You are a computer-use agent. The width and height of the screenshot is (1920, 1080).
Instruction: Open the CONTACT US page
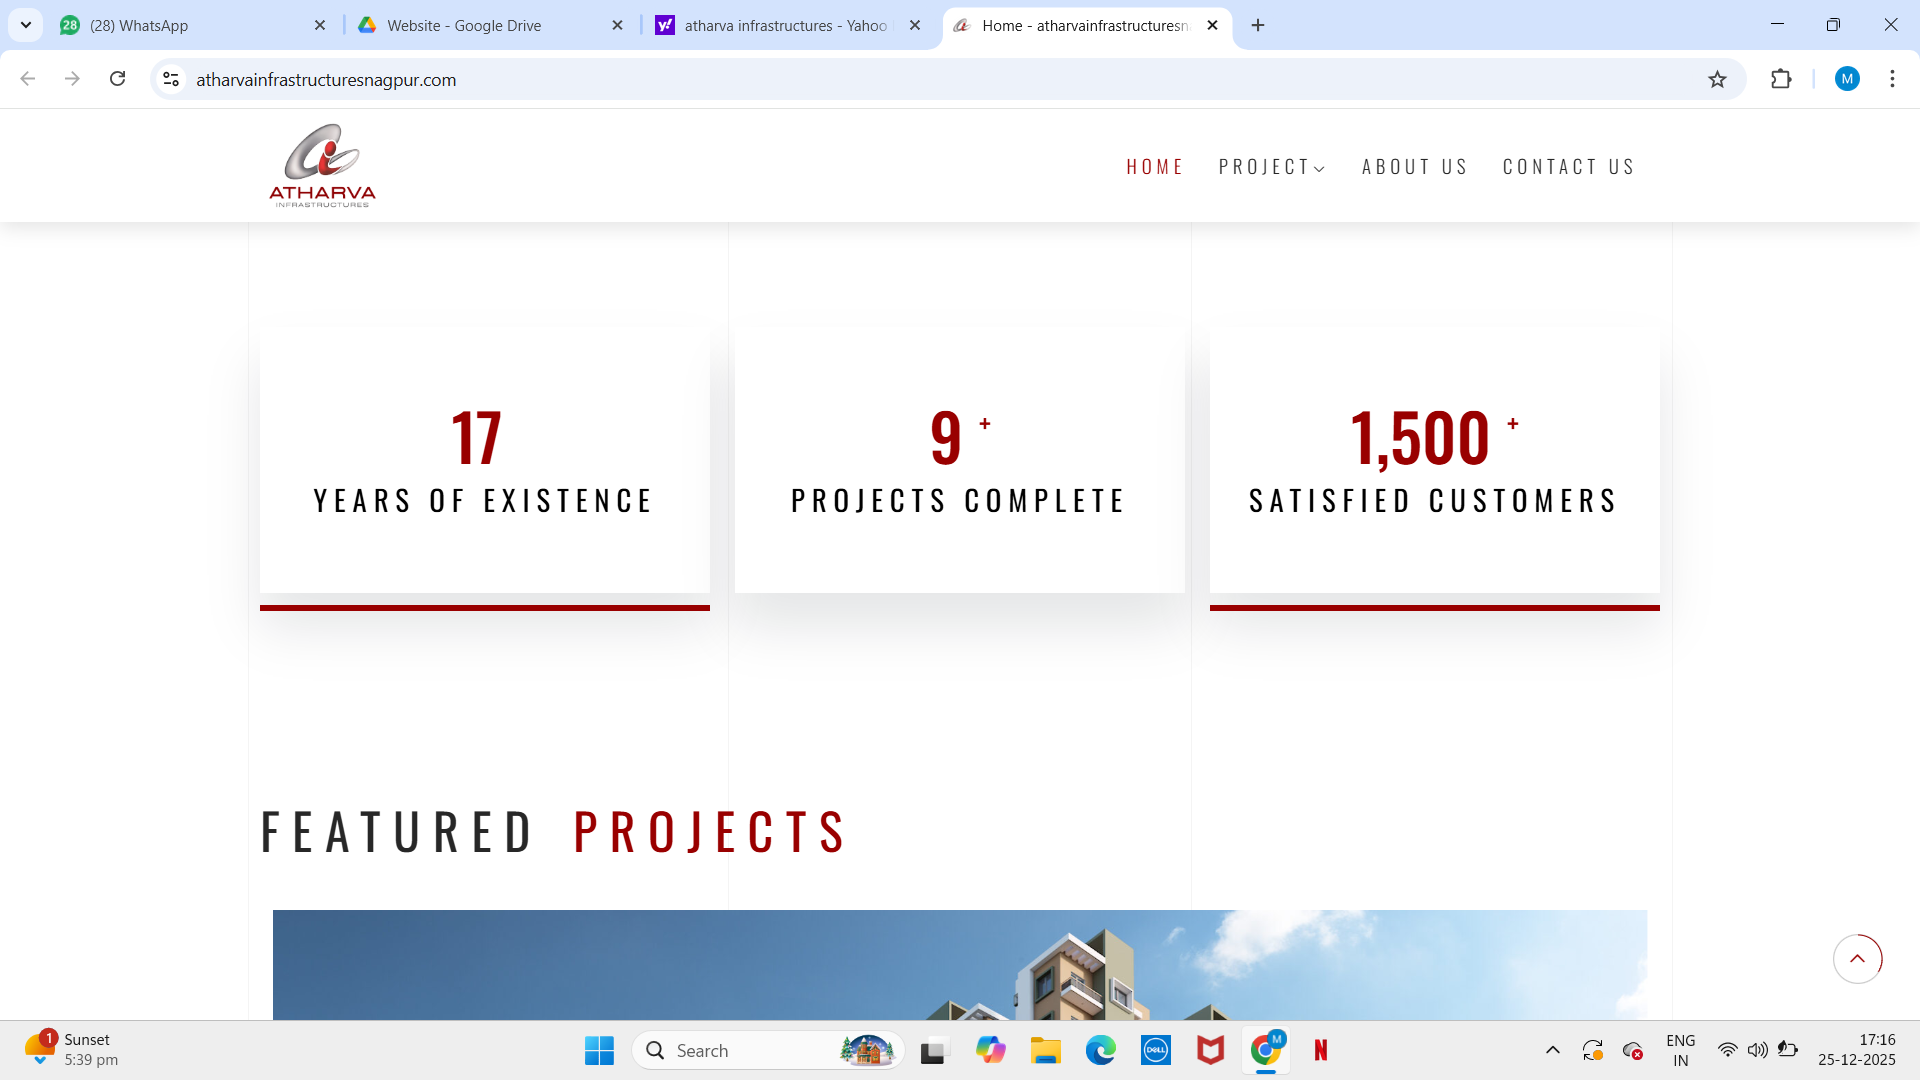(1569, 167)
